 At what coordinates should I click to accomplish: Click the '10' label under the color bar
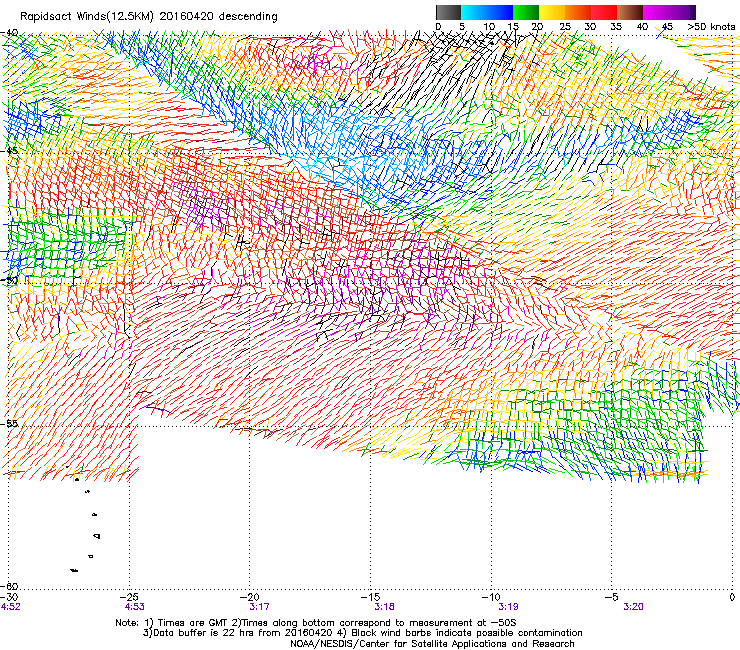(x=489, y=27)
